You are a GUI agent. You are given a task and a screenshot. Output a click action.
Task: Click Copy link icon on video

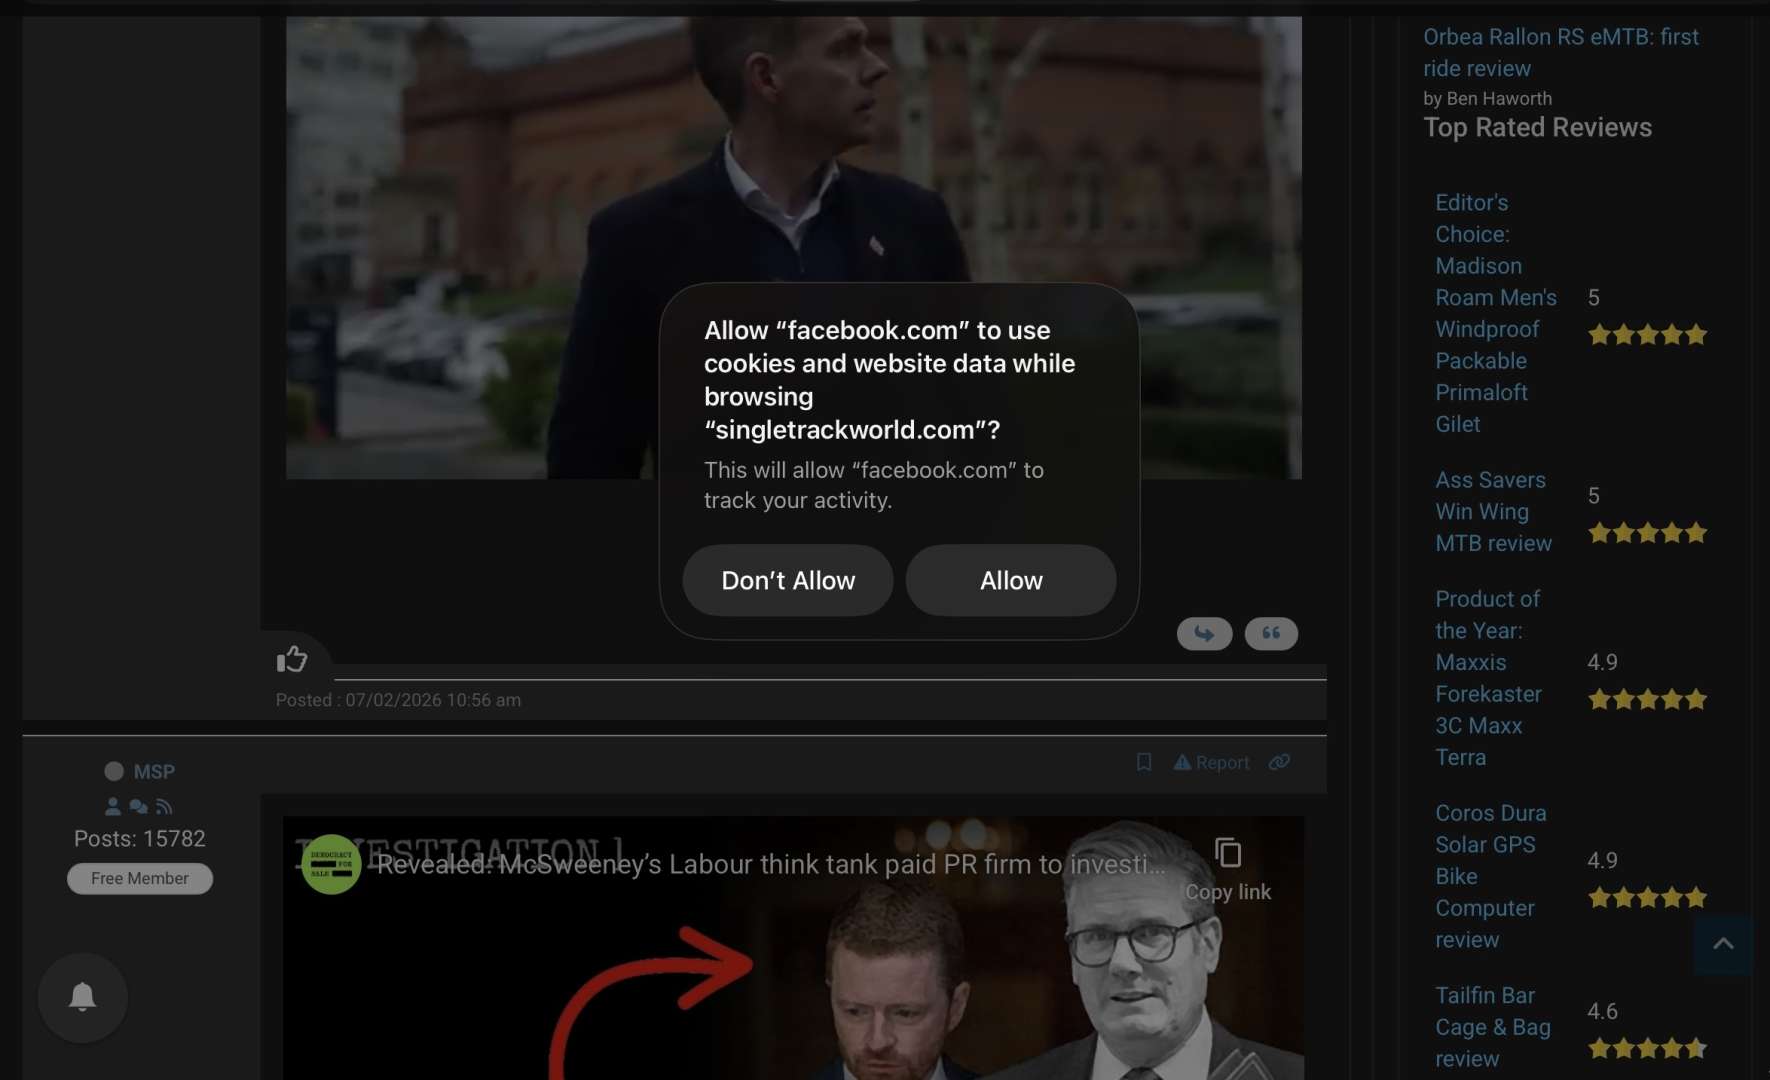tap(1228, 854)
